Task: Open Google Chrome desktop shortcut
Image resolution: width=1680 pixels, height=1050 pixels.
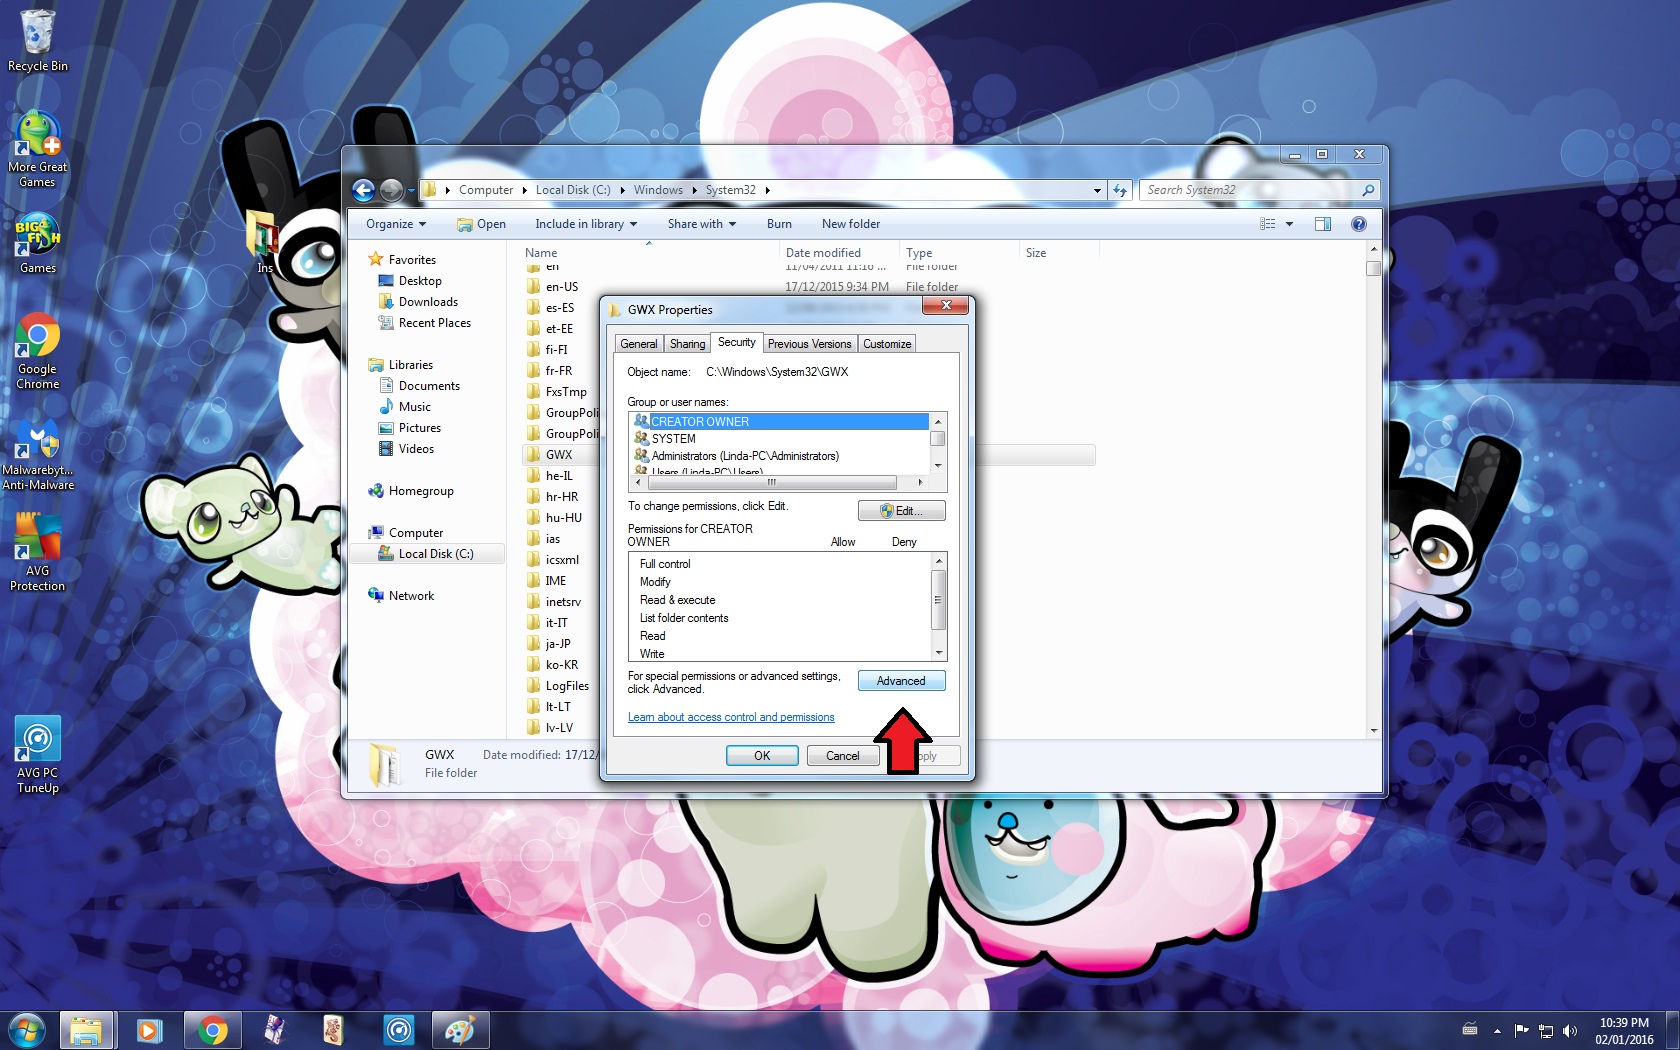Action: tap(37, 350)
